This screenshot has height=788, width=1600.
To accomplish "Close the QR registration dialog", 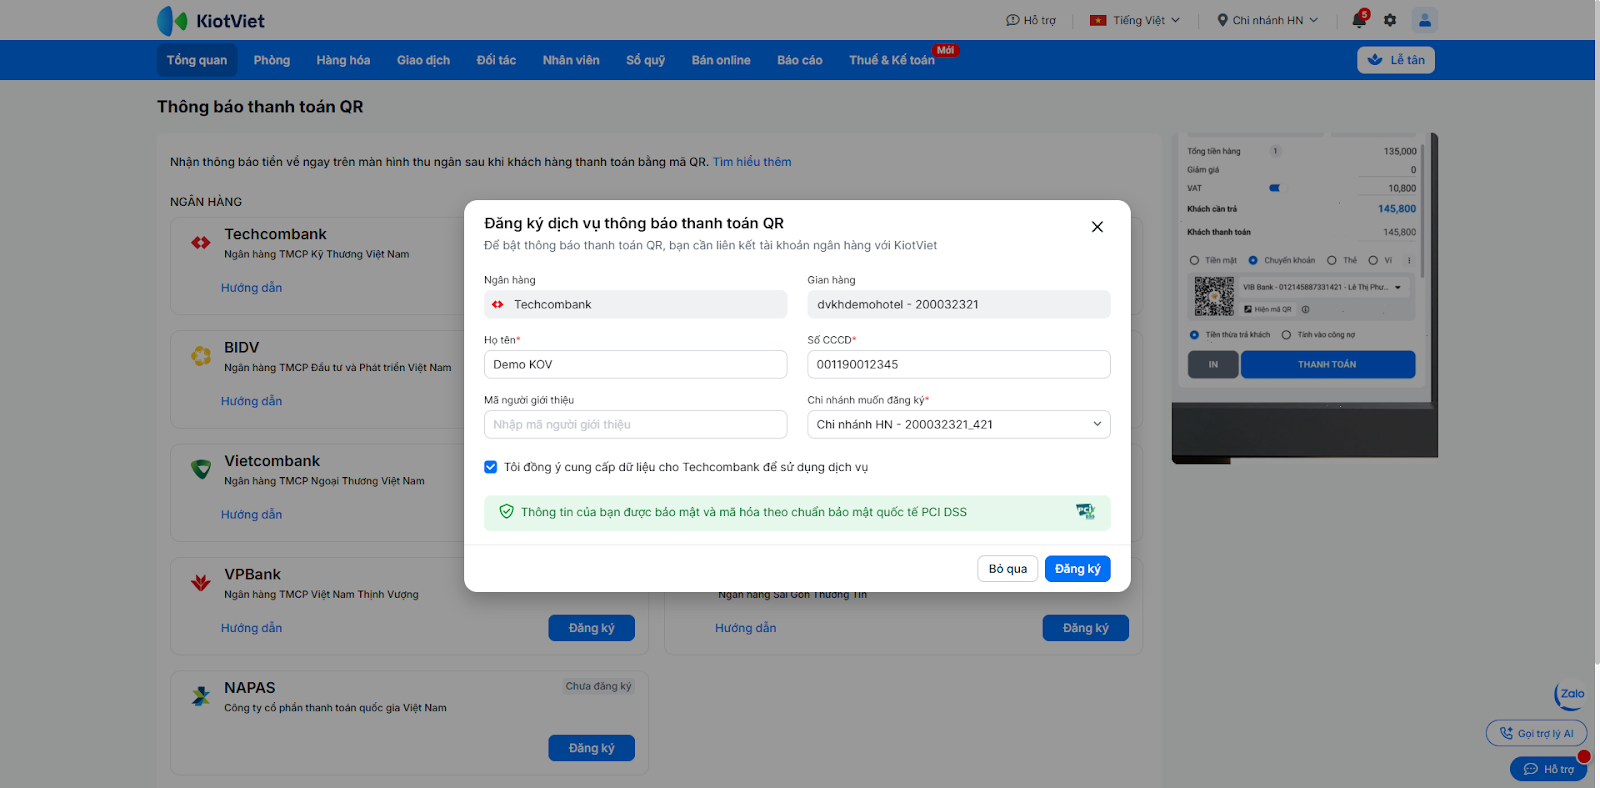I will (x=1097, y=227).
